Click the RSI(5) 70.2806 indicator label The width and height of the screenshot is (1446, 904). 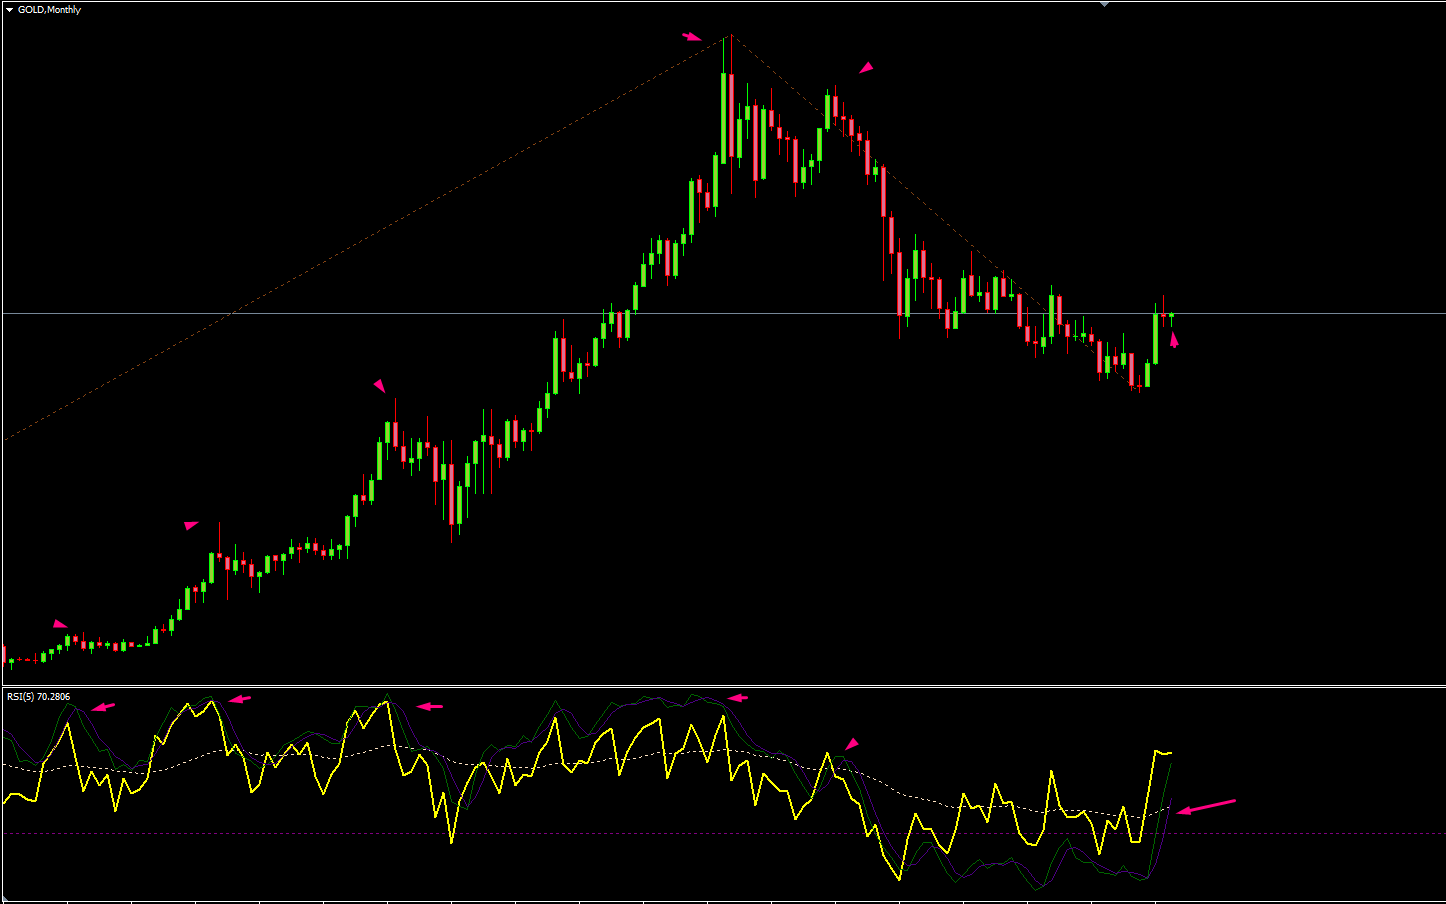(x=39, y=696)
